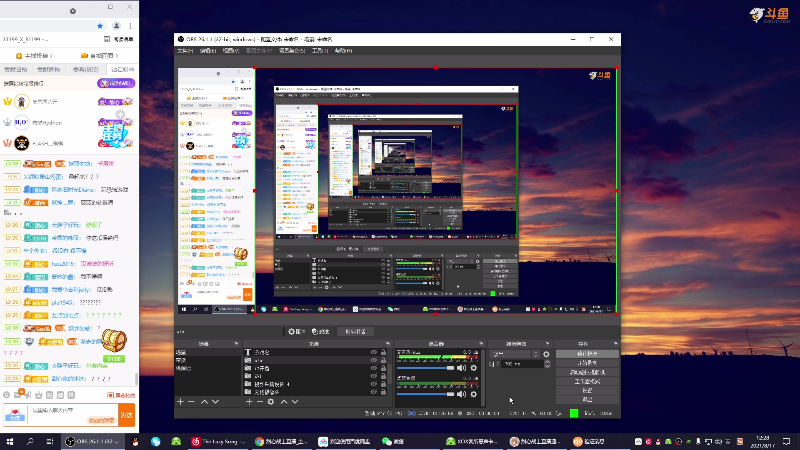Move selected scene up in Scenes dock

tap(204, 402)
